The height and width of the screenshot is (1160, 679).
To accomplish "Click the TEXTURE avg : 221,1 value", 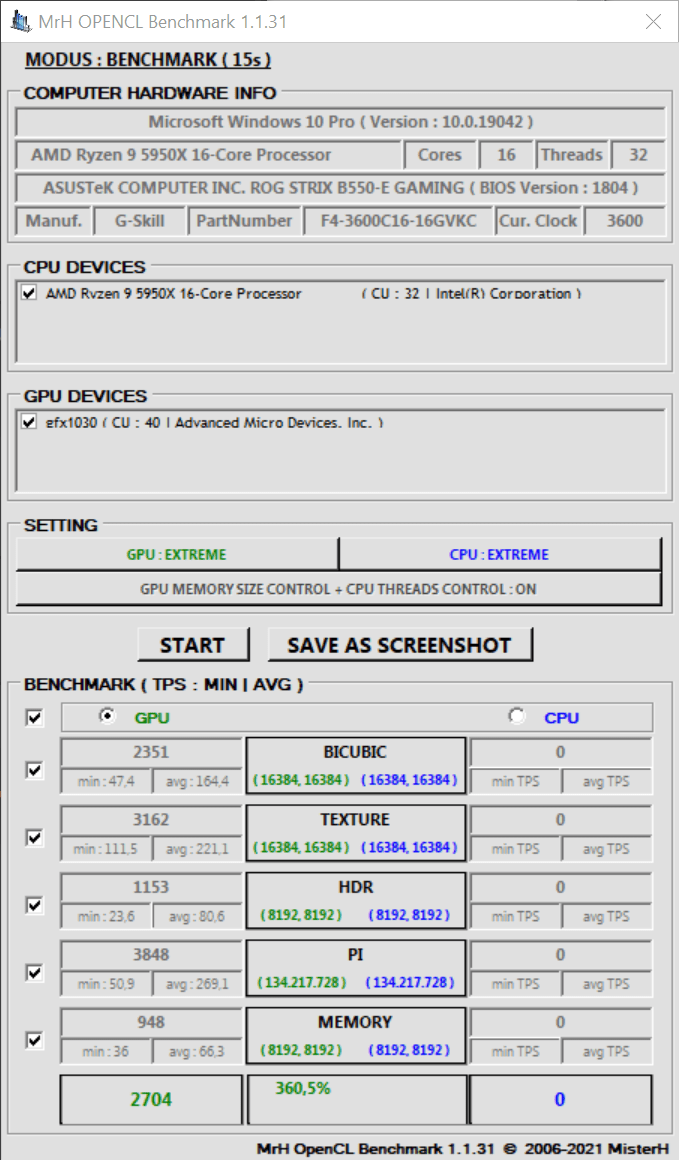I will coord(197,849).
